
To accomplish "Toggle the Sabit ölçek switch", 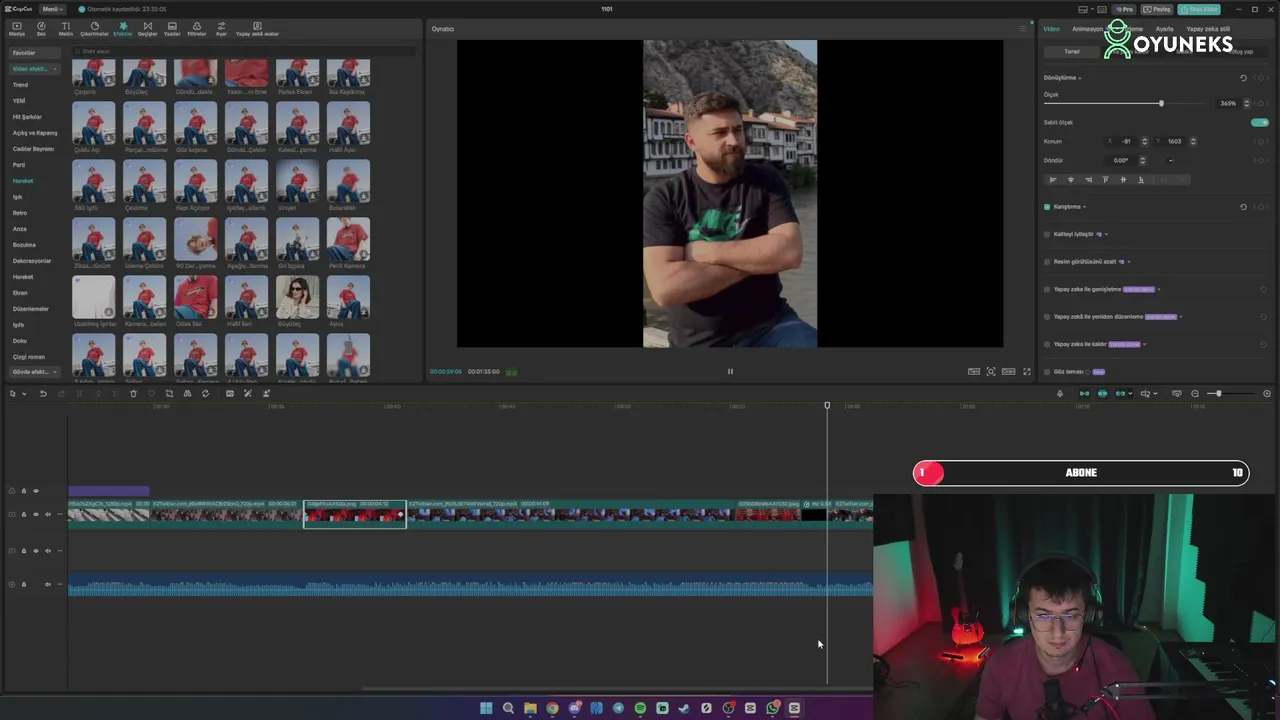I will tap(1259, 122).
